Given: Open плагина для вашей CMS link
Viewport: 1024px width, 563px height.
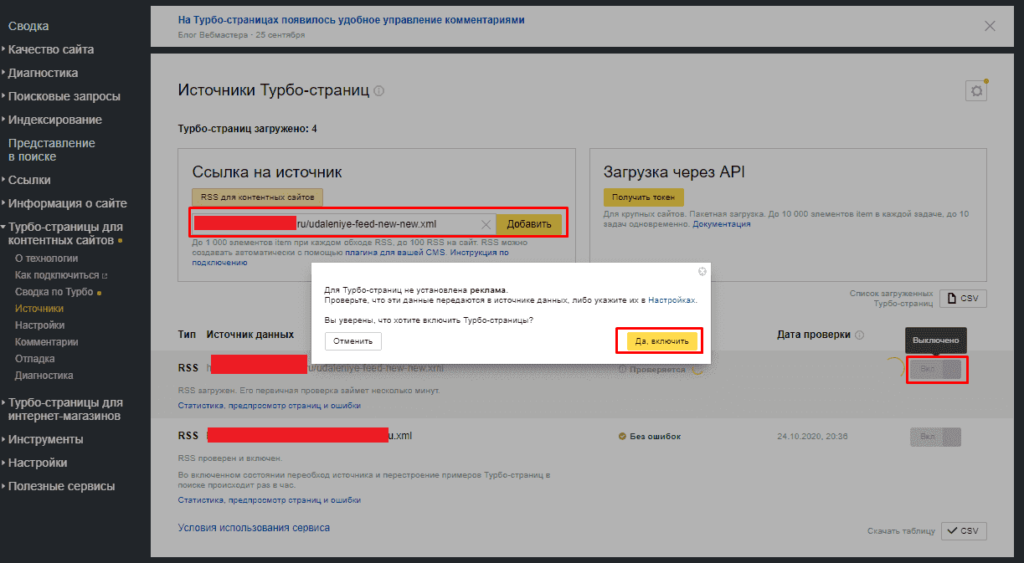Looking at the screenshot, I should click(x=395, y=252).
